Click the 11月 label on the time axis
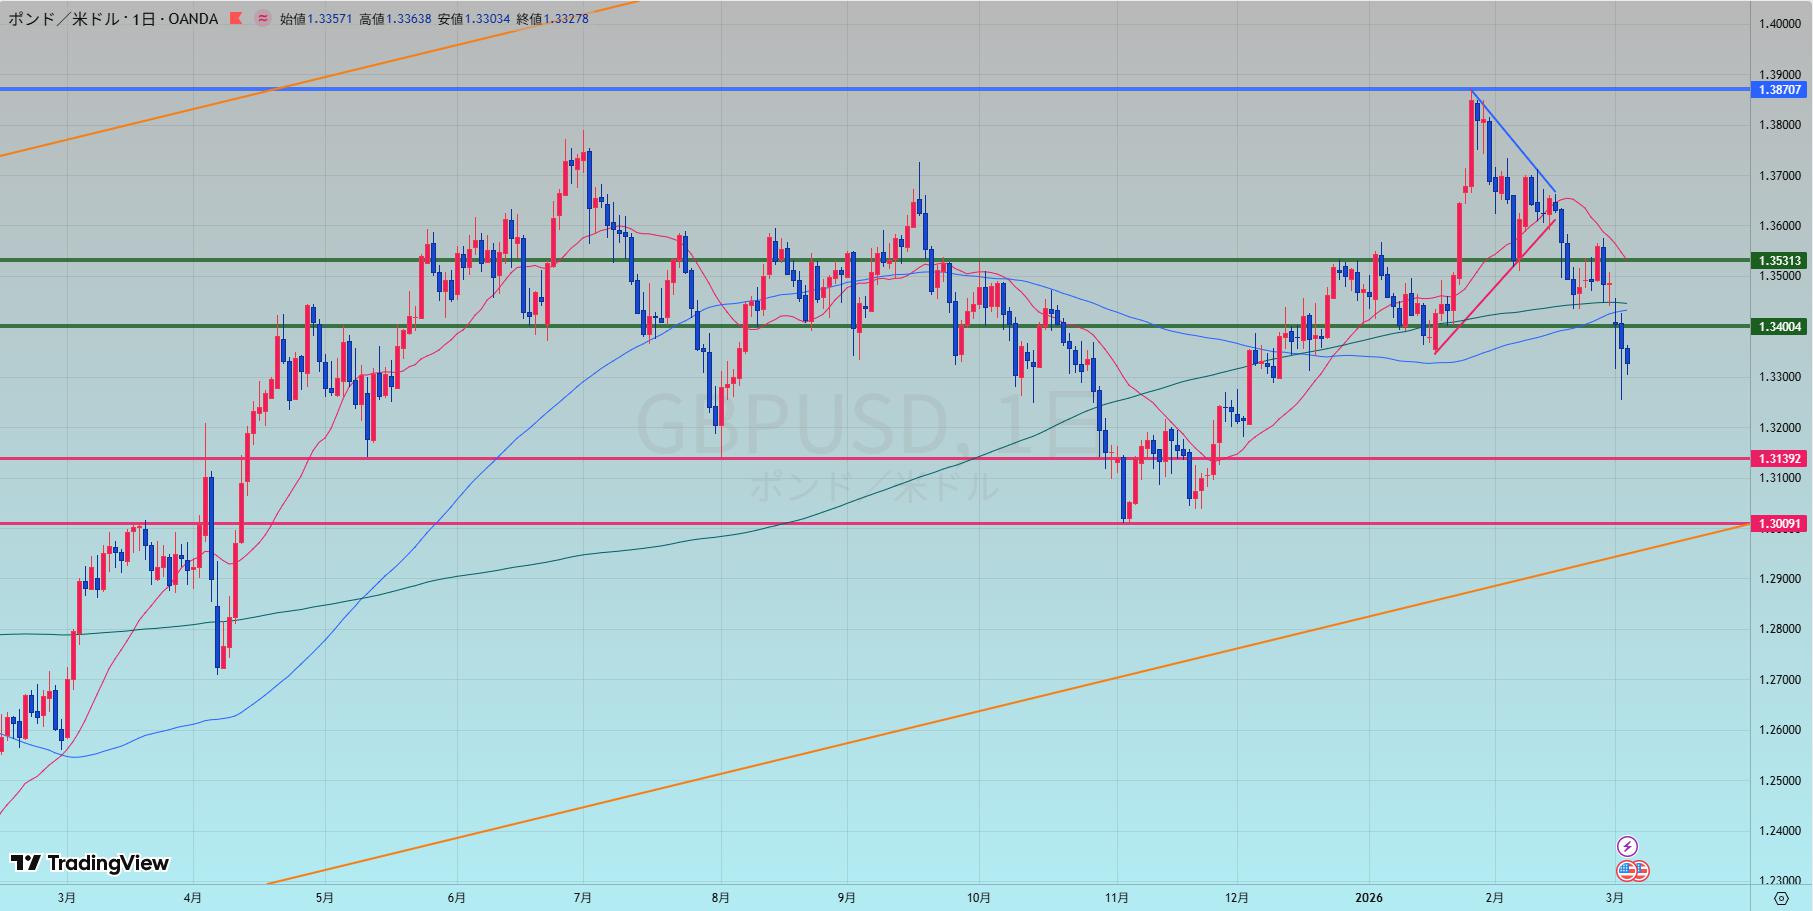1813x911 pixels. tap(1117, 898)
